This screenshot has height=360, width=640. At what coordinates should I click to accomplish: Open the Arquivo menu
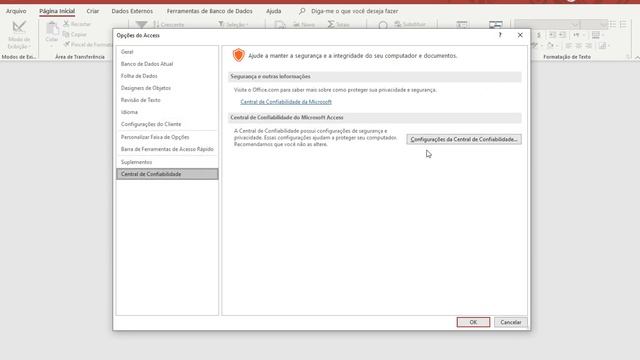(16, 11)
